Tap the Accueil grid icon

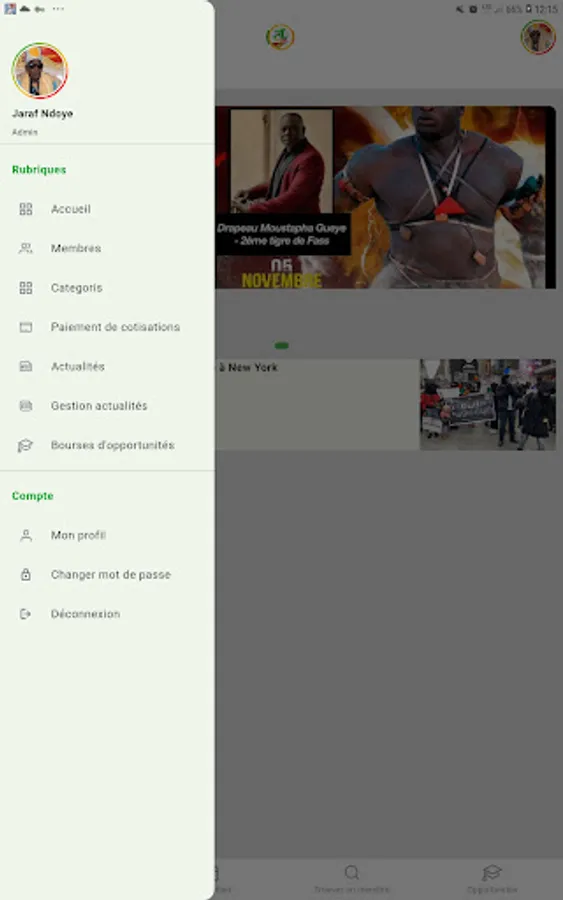pyautogui.click(x=26, y=209)
